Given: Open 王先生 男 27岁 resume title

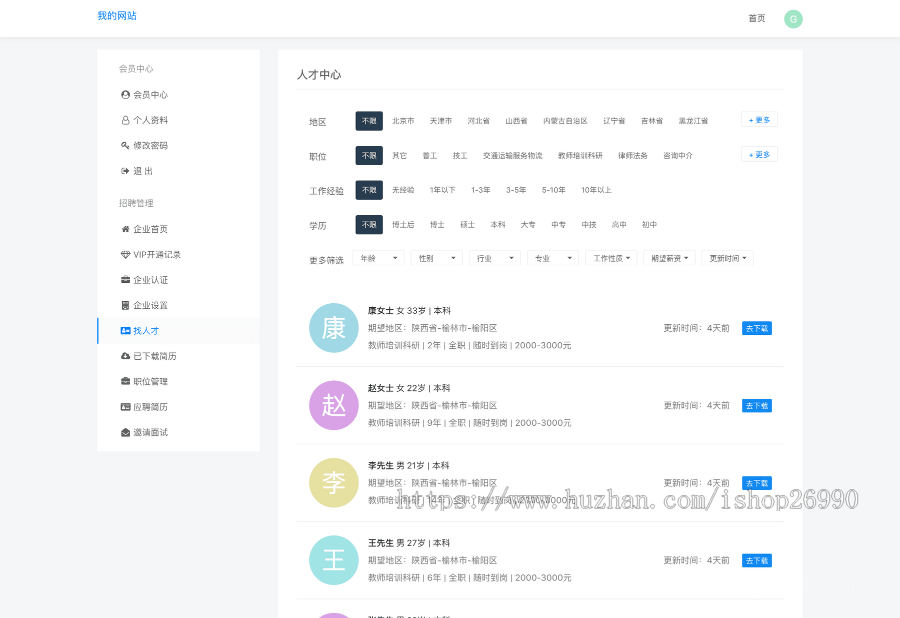Looking at the screenshot, I should pos(409,543).
